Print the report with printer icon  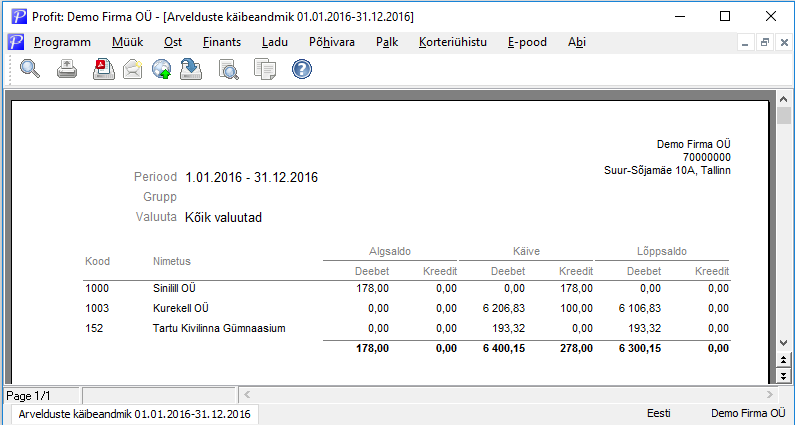tap(66, 69)
